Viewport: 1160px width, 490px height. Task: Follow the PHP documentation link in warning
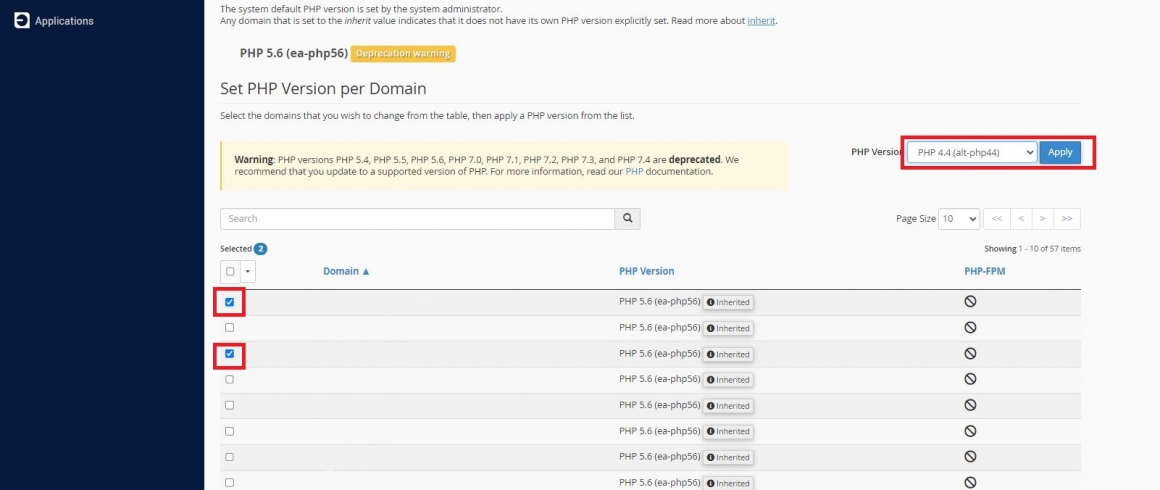click(634, 172)
